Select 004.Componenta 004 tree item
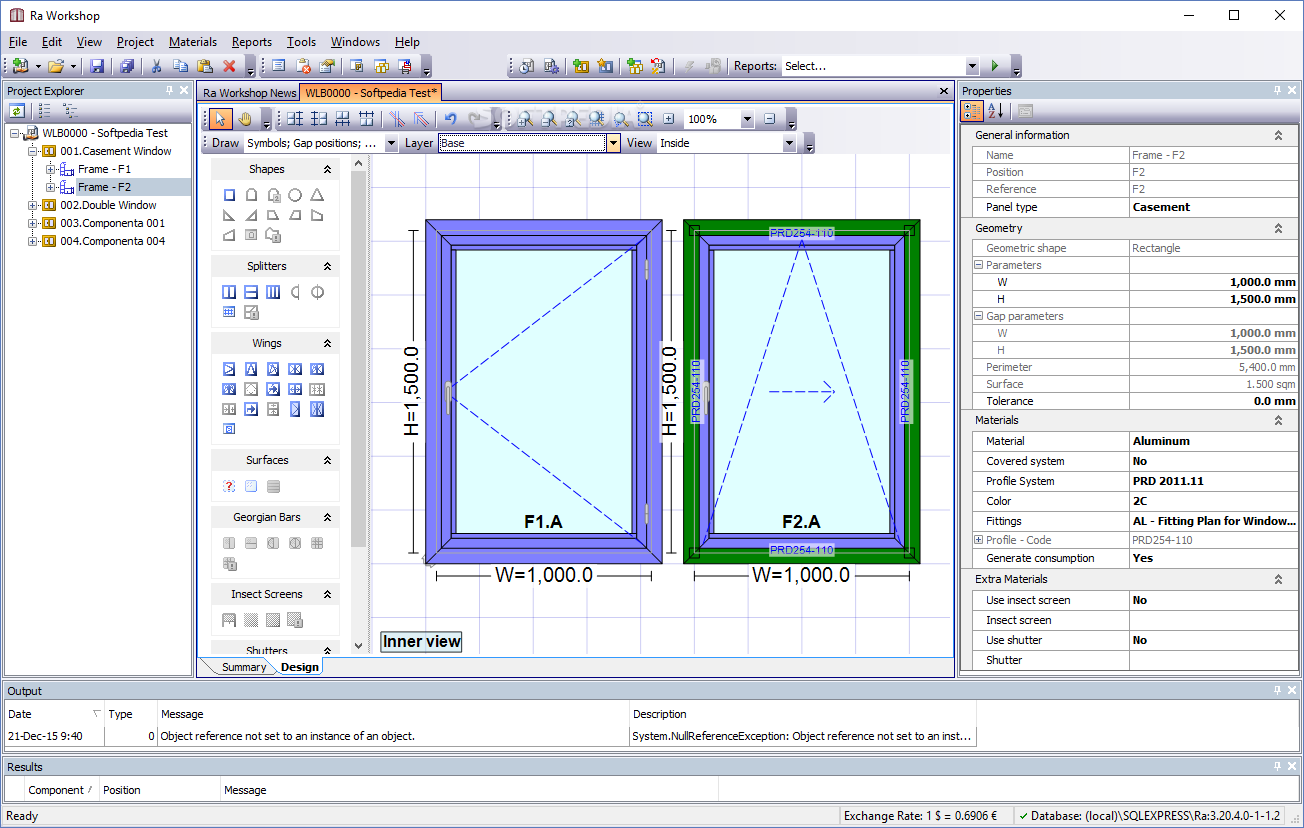This screenshot has width=1304, height=828. tap(112, 241)
